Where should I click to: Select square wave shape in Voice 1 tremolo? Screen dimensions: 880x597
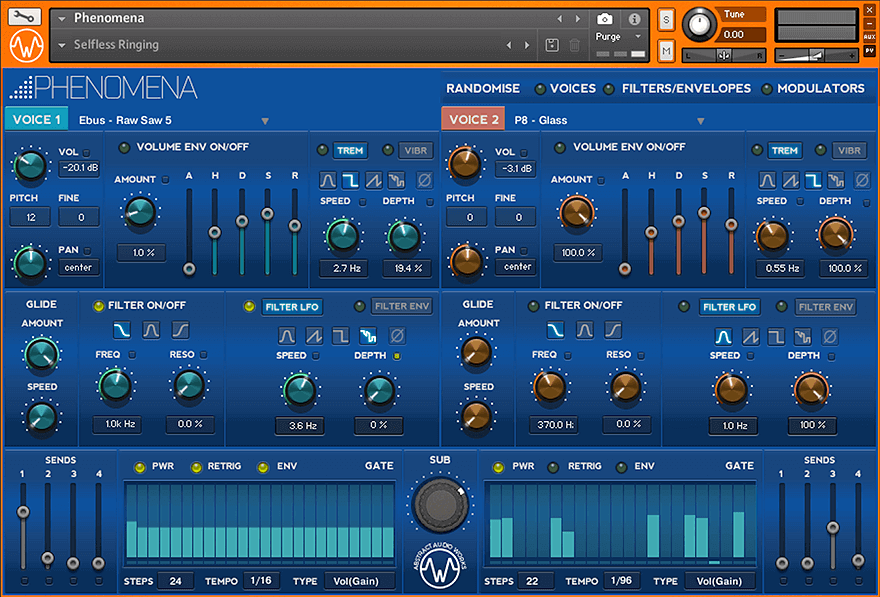[x=350, y=180]
